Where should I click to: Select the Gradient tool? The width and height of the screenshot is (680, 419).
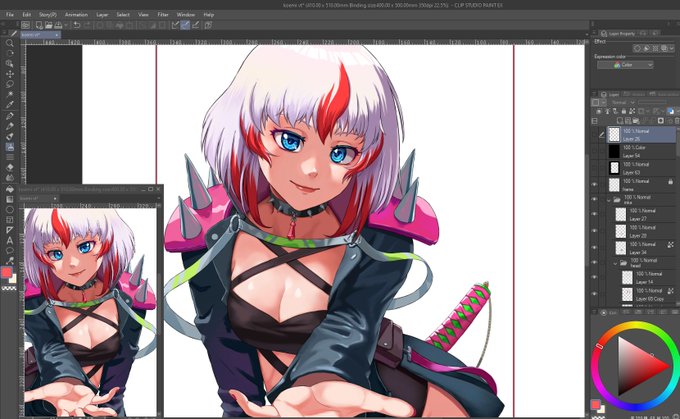[x=10, y=199]
